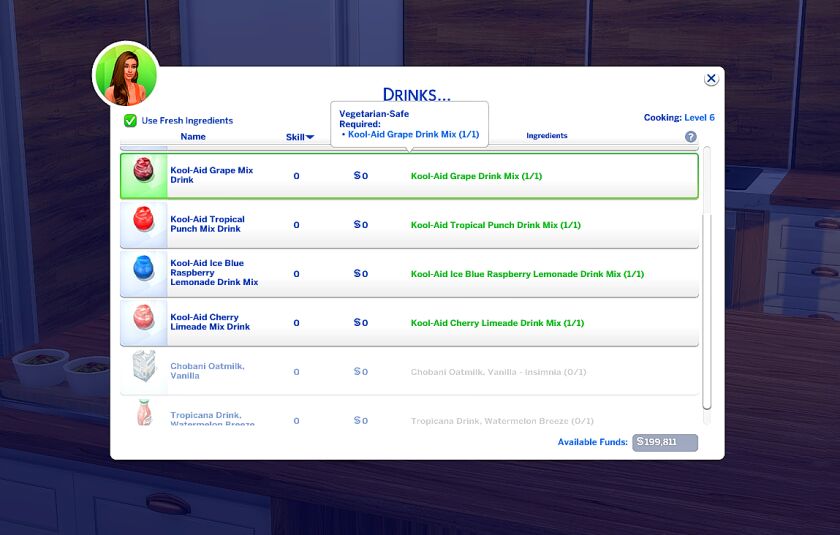Click Ice Blue Raspberry Lemonade Drink Mix ingredient
This screenshot has height=535, width=840.
pos(527,274)
